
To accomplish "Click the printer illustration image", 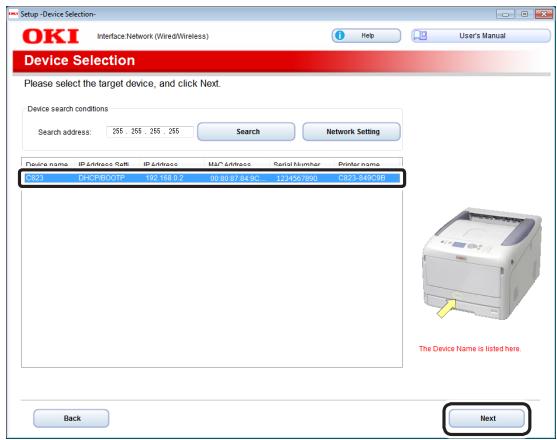I will click(482, 263).
